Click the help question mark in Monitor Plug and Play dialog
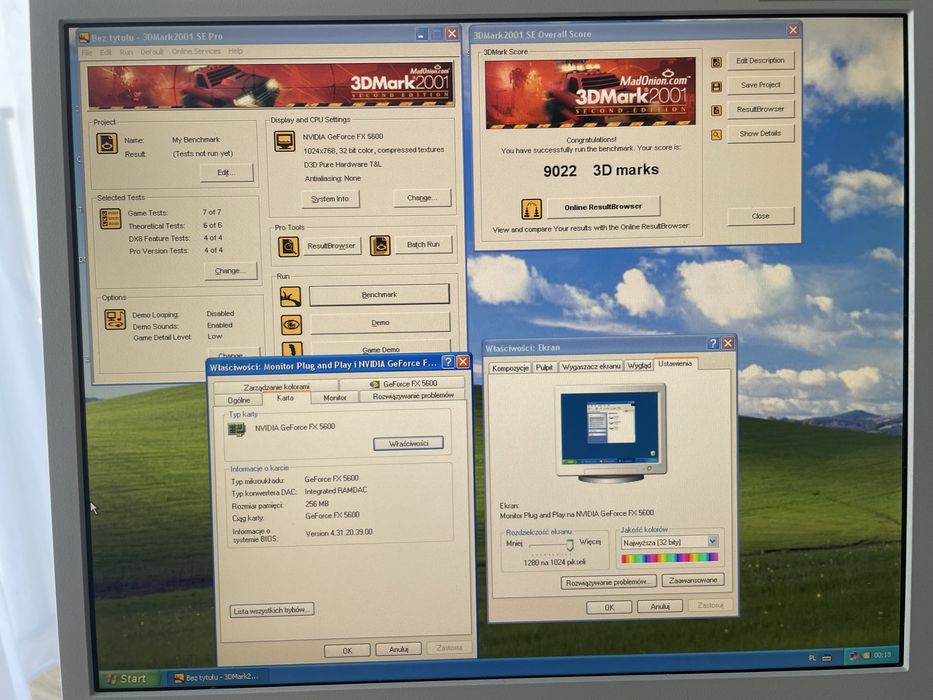Screen dimensions: 933x700 tap(449, 362)
